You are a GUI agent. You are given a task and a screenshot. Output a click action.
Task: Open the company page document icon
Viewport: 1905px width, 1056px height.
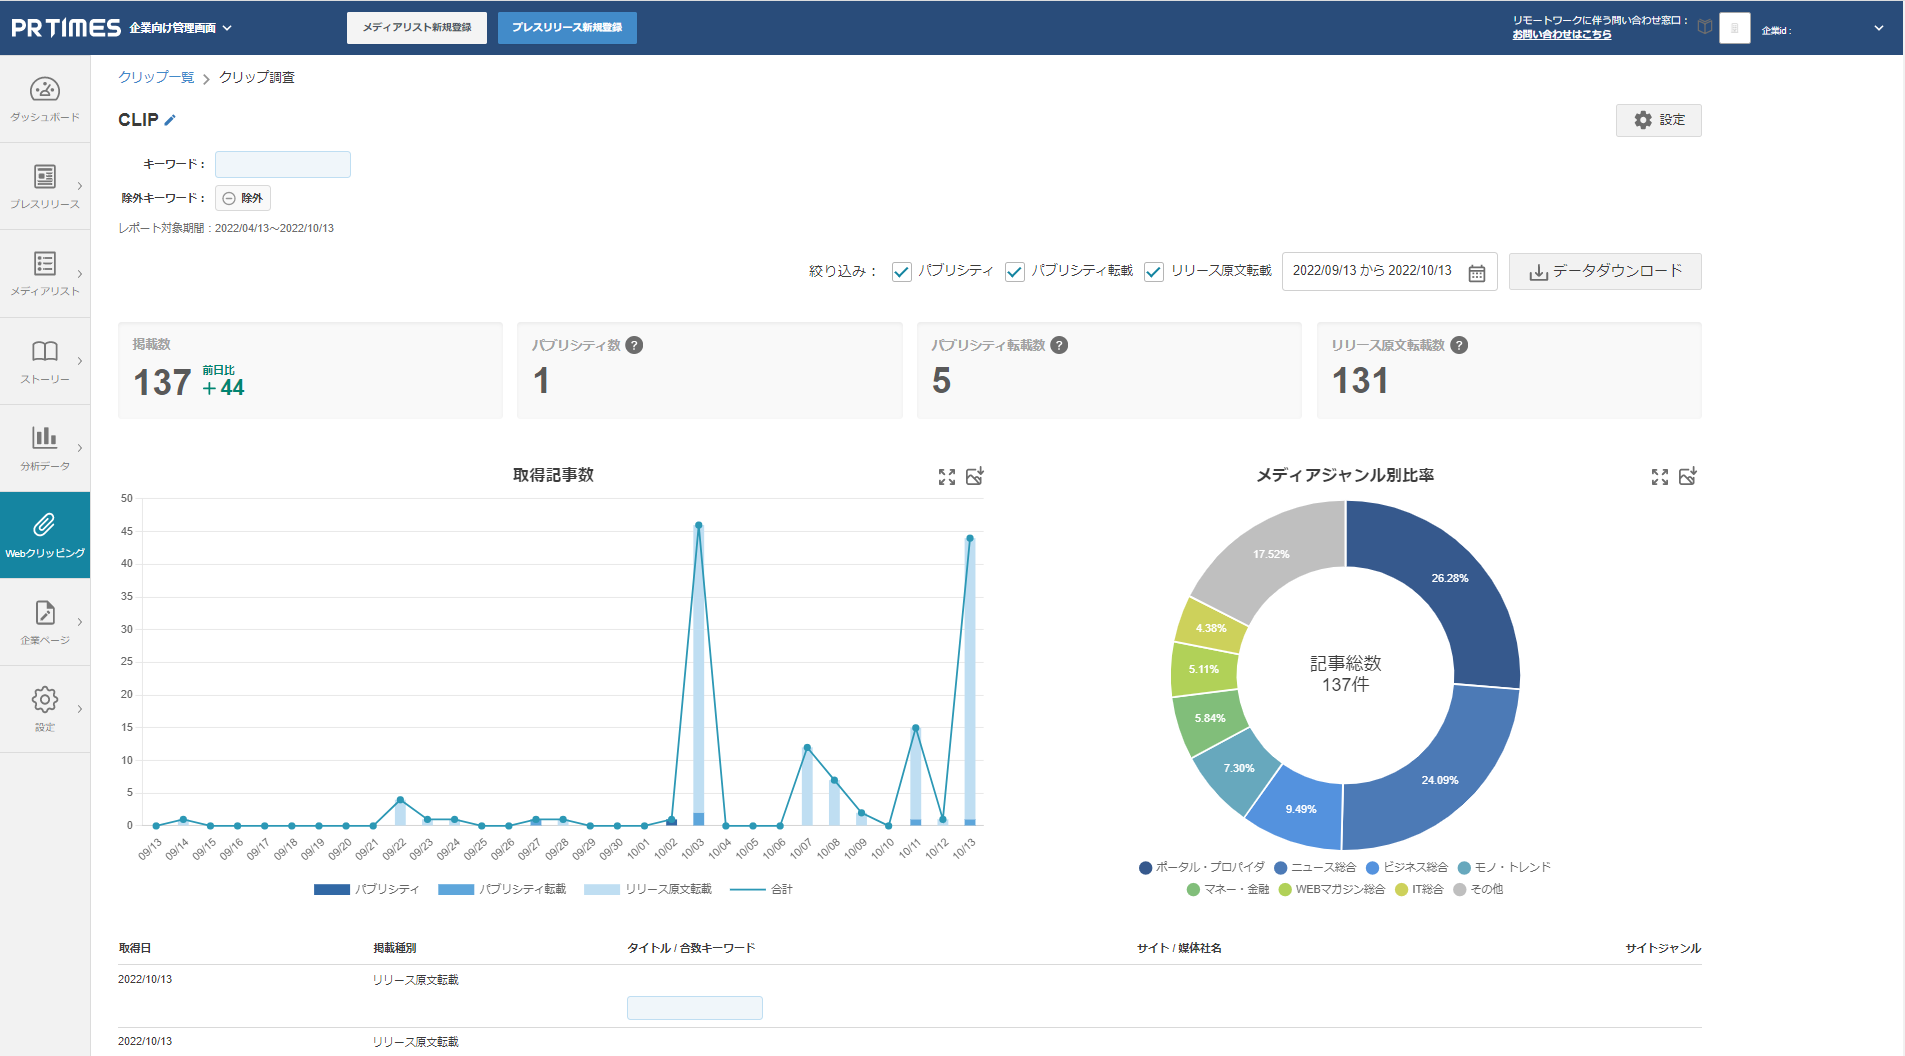click(x=45, y=612)
